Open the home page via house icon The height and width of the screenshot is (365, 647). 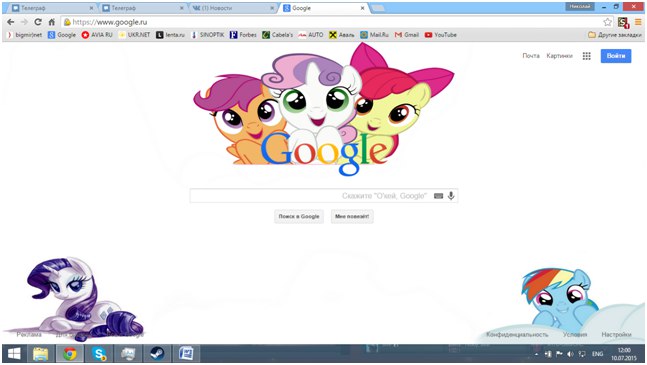[x=52, y=22]
